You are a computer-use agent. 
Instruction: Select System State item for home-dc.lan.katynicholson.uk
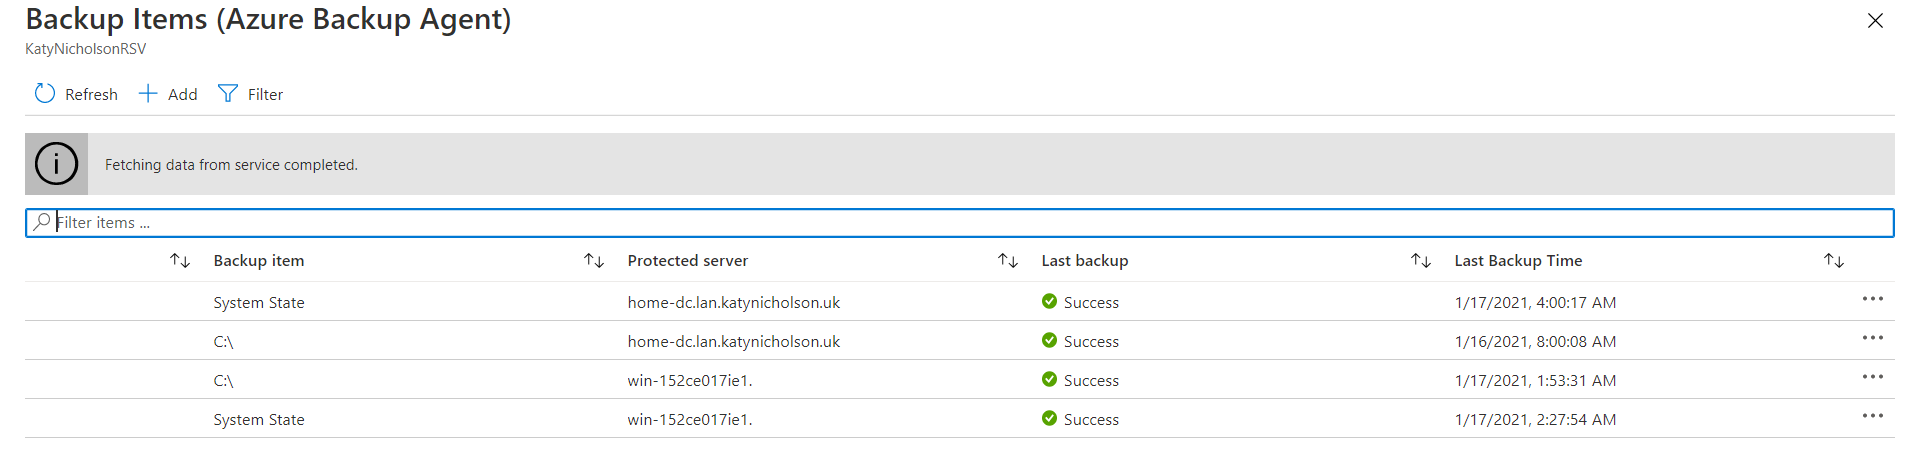coord(259,303)
